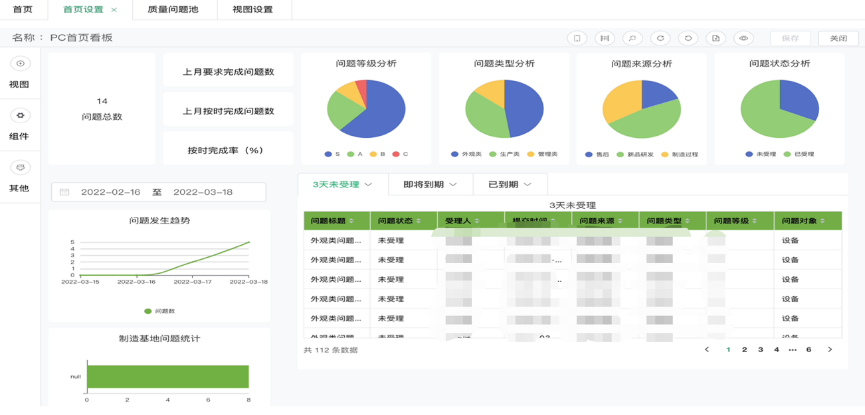Open the 视图 sidebar panel
The width and height of the screenshot is (865, 415).
[19, 73]
